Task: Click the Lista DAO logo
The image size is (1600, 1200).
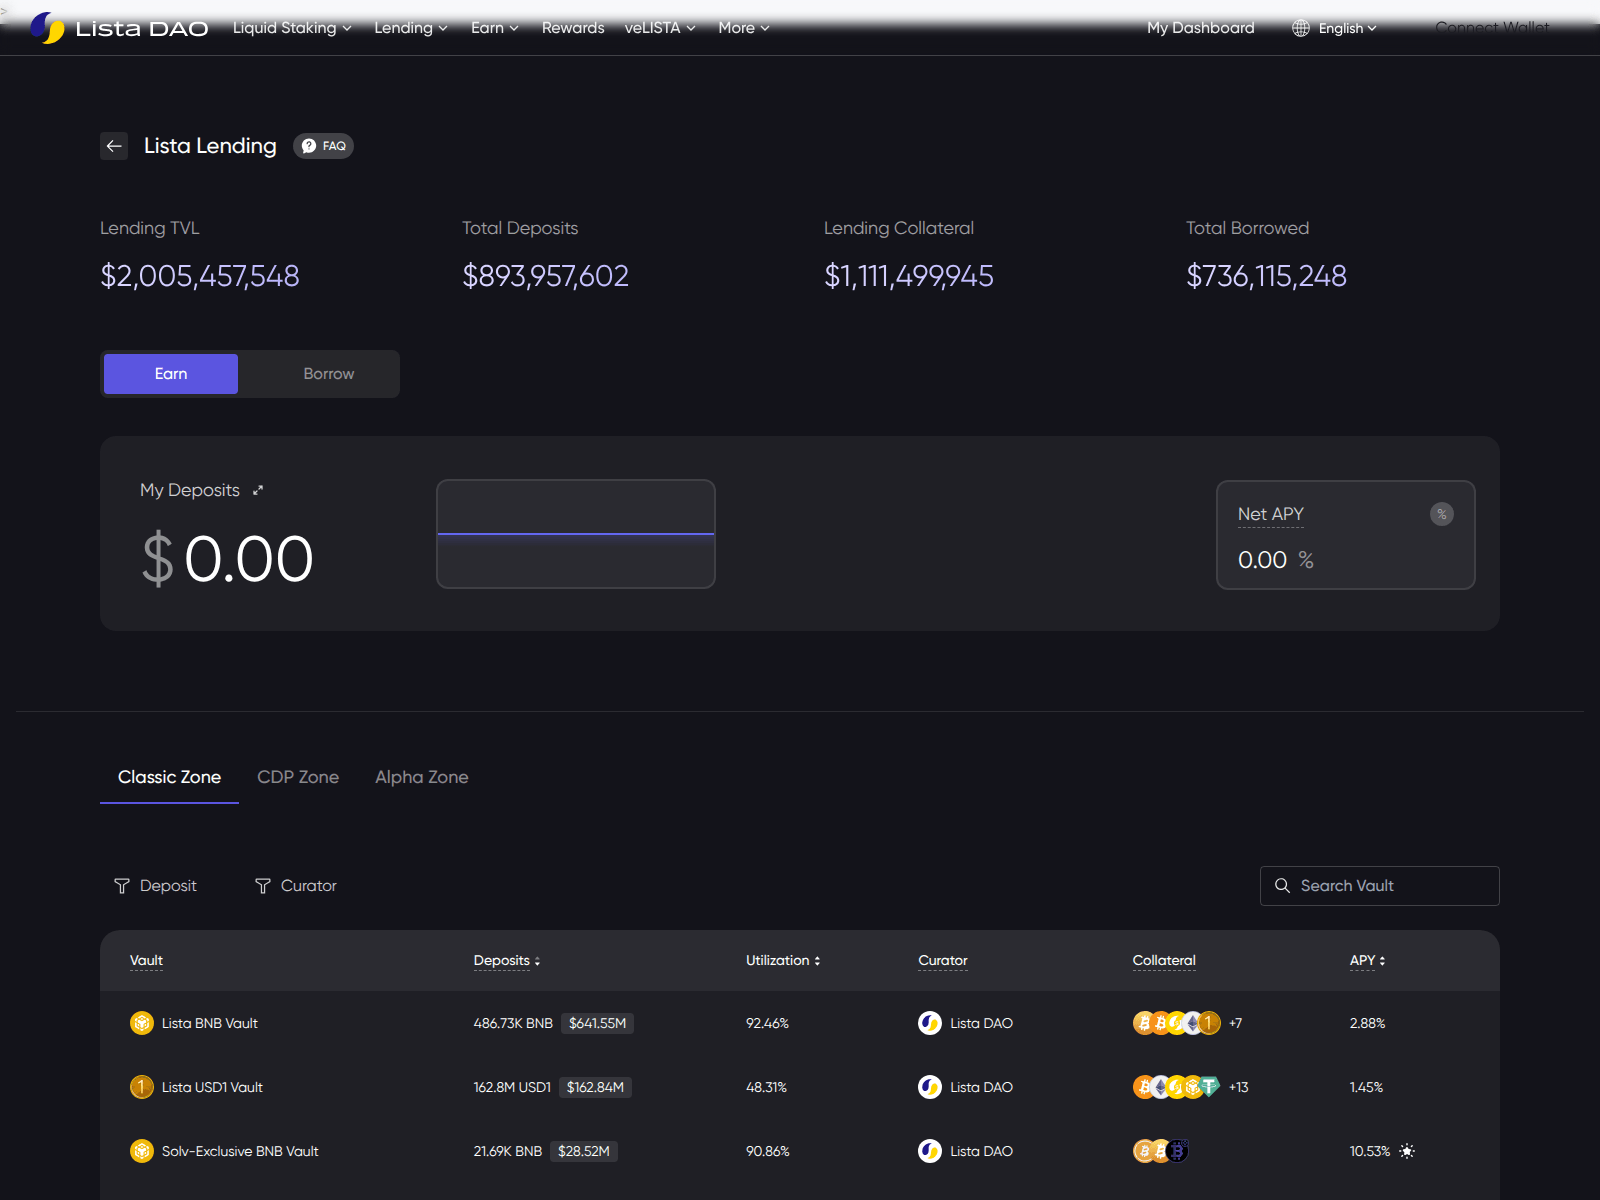Action: [x=119, y=28]
